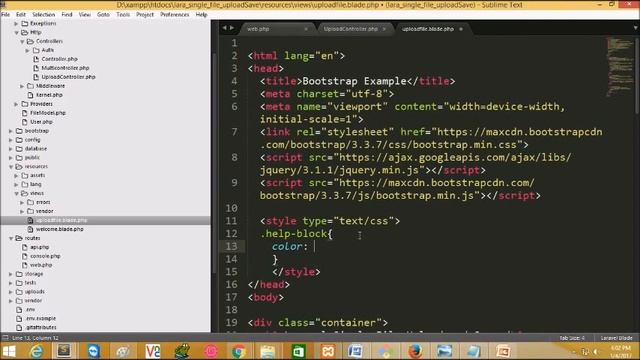Expand the Providers folder
The image size is (640, 360).
click(x=16, y=104)
